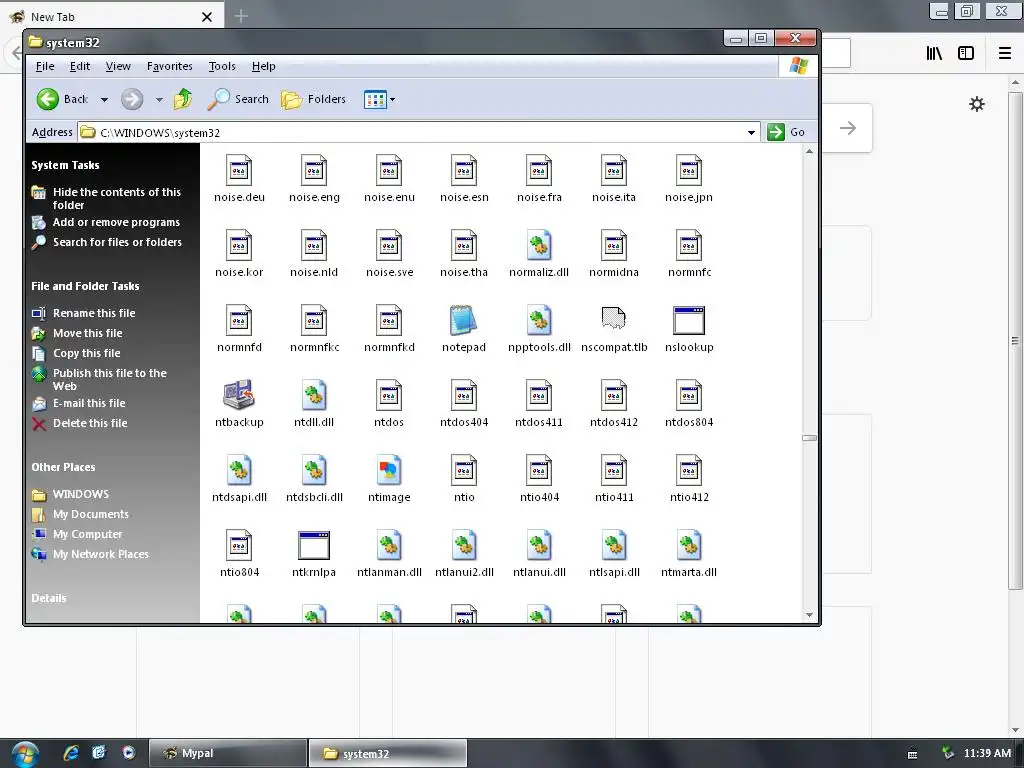Click Search for files or folders link
This screenshot has height=768, width=1024.
[x=118, y=242]
